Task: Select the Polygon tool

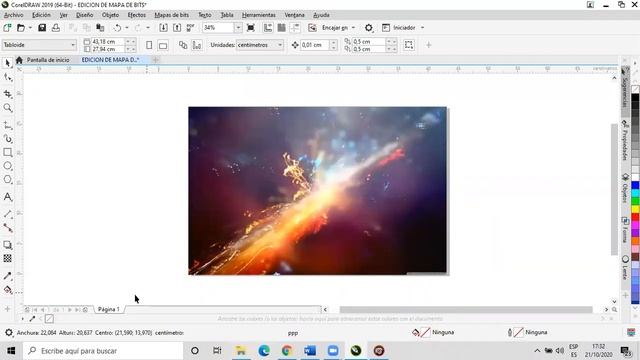Action: pos(7,180)
